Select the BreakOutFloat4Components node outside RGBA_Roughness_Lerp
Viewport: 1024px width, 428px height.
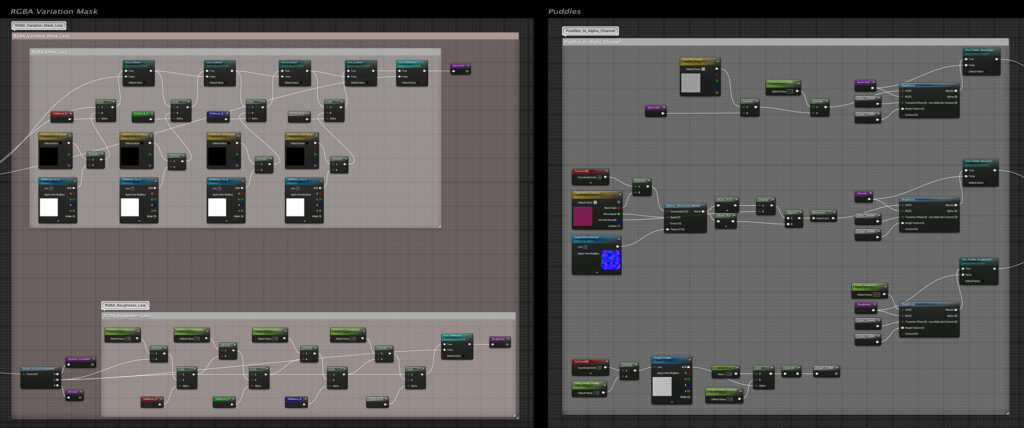pos(39,378)
